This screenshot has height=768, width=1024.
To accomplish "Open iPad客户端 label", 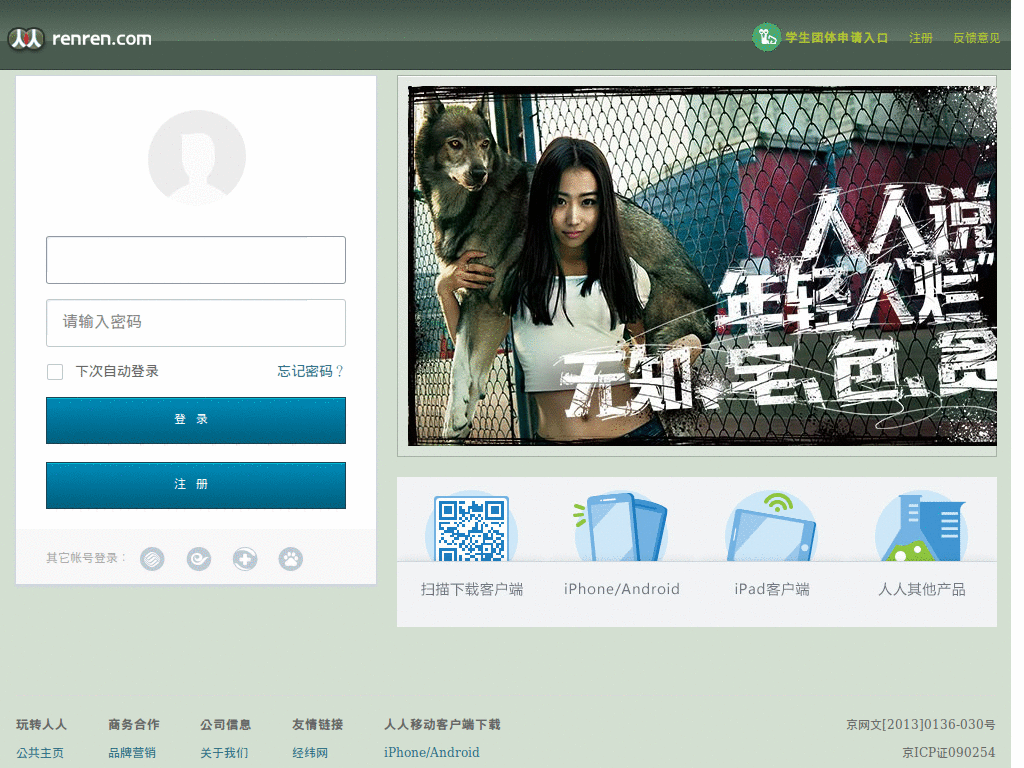I will [772, 590].
